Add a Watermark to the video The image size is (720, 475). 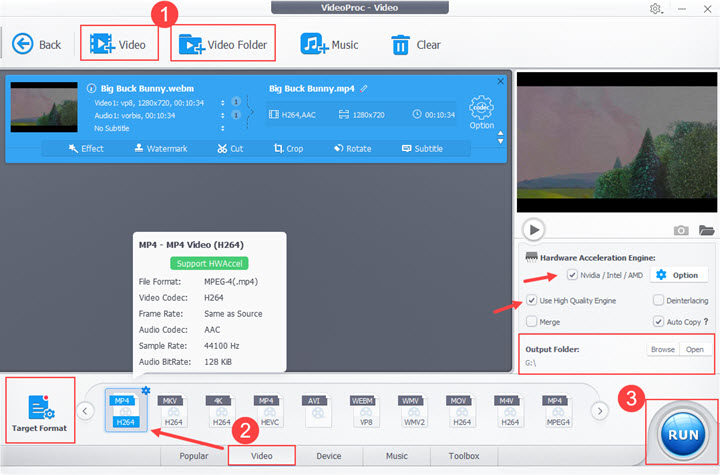[161, 148]
